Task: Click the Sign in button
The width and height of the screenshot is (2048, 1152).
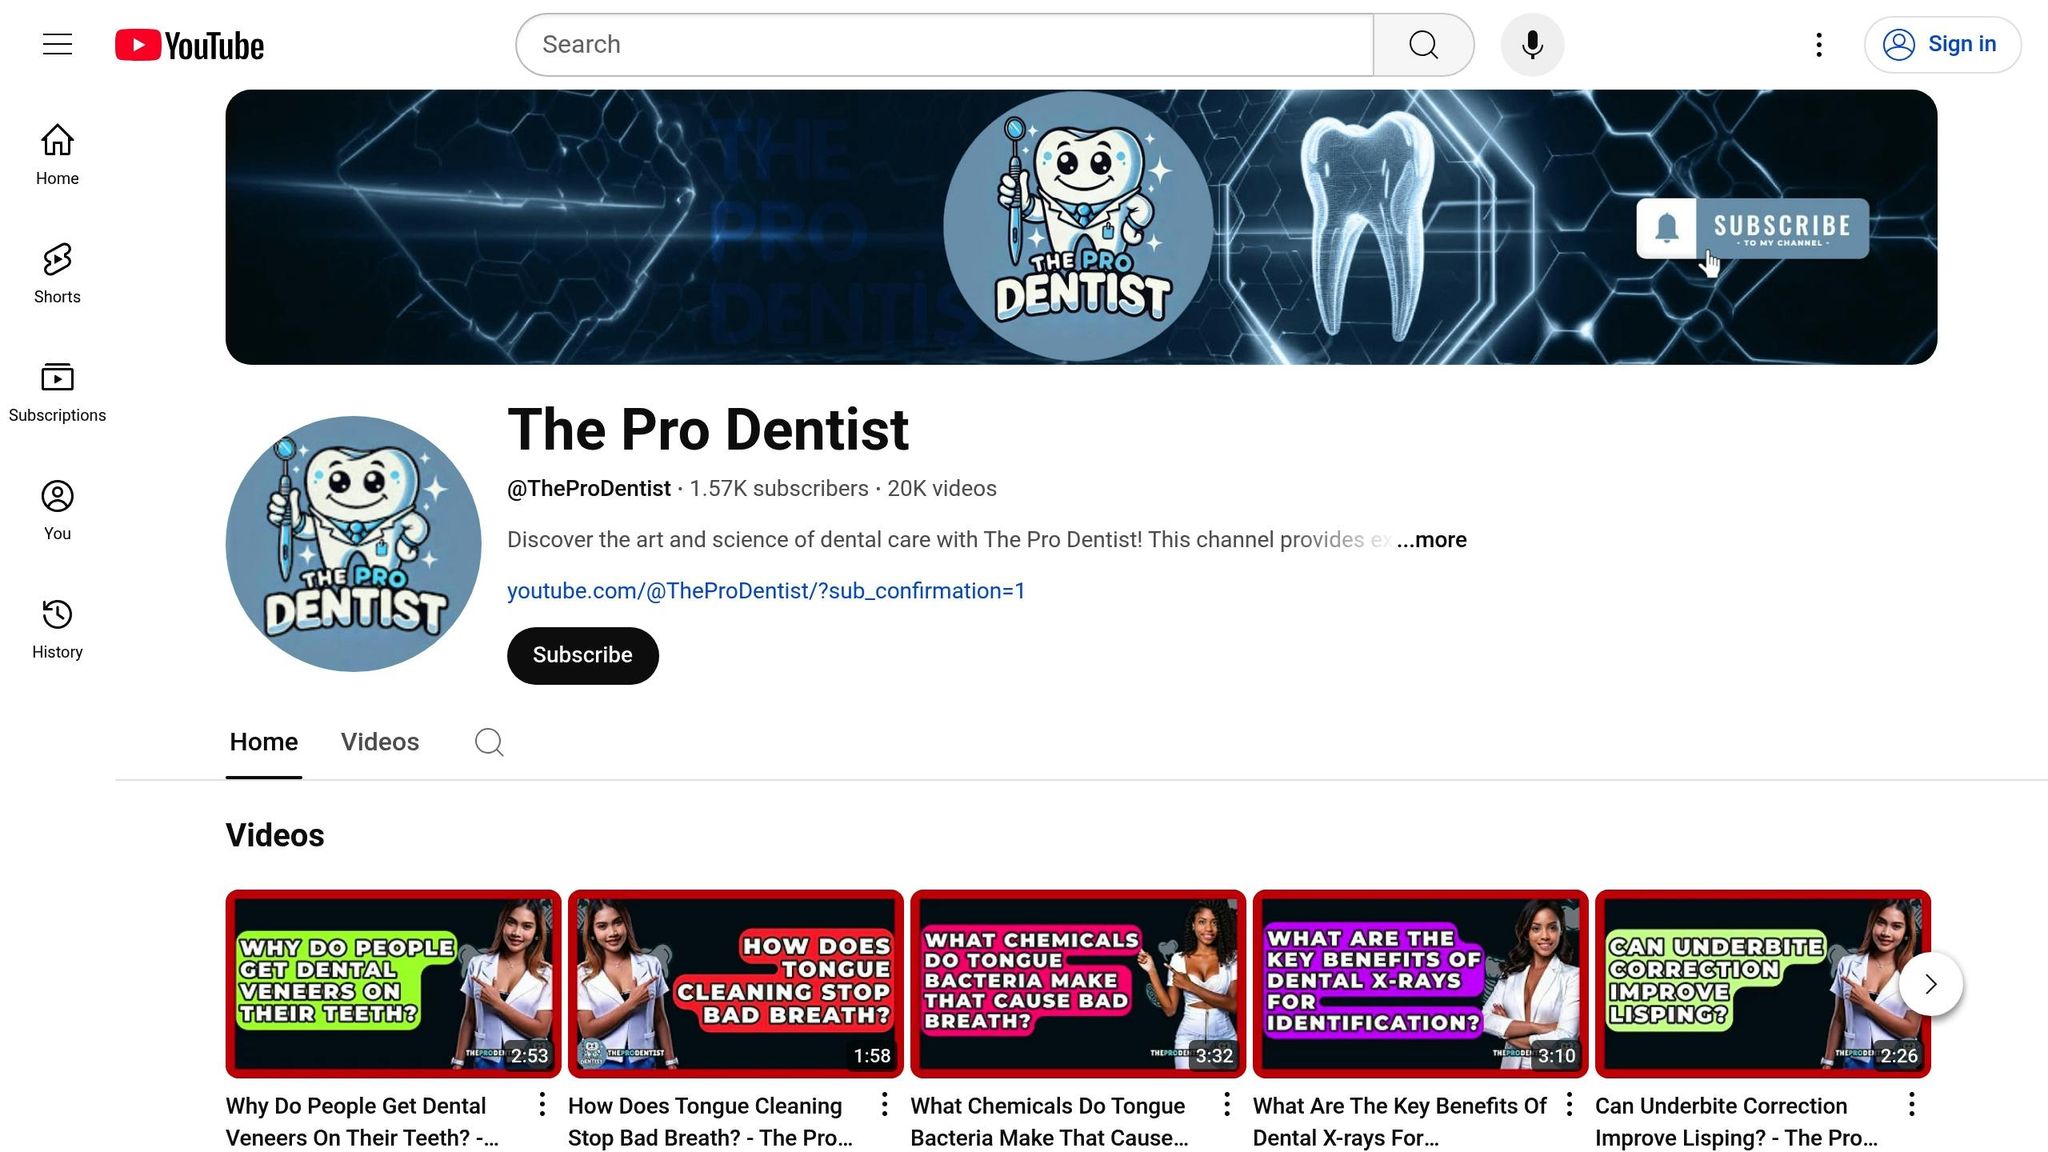Action: coord(1942,45)
